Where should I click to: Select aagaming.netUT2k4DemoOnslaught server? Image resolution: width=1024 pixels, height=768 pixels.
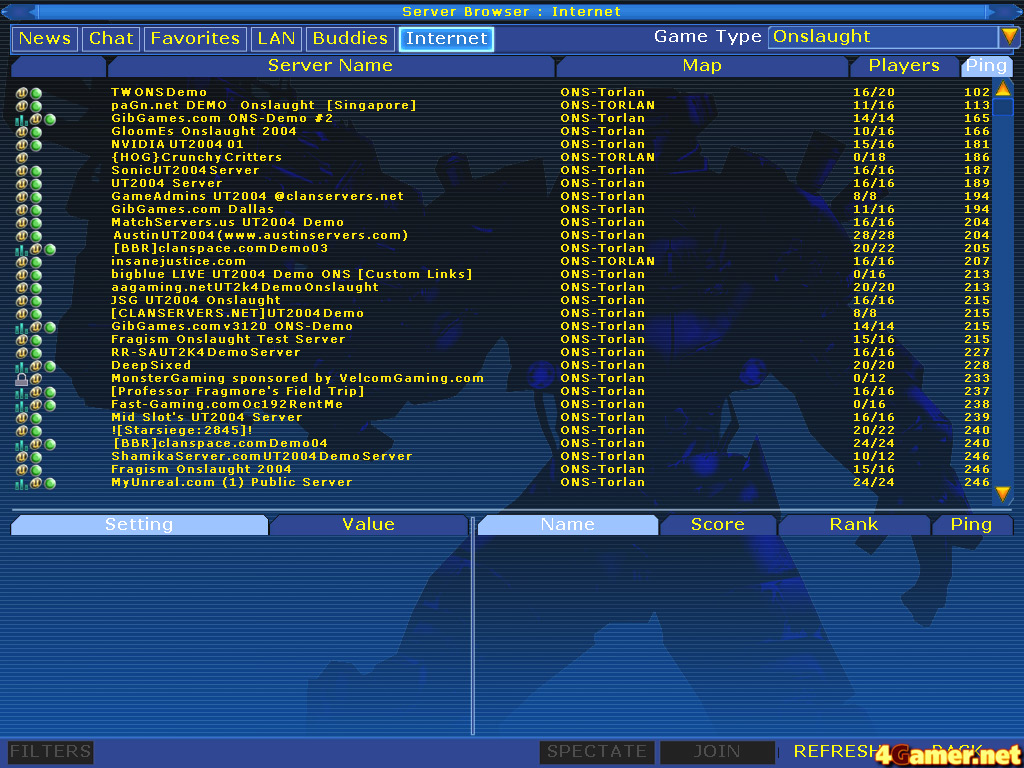pos(503,287)
